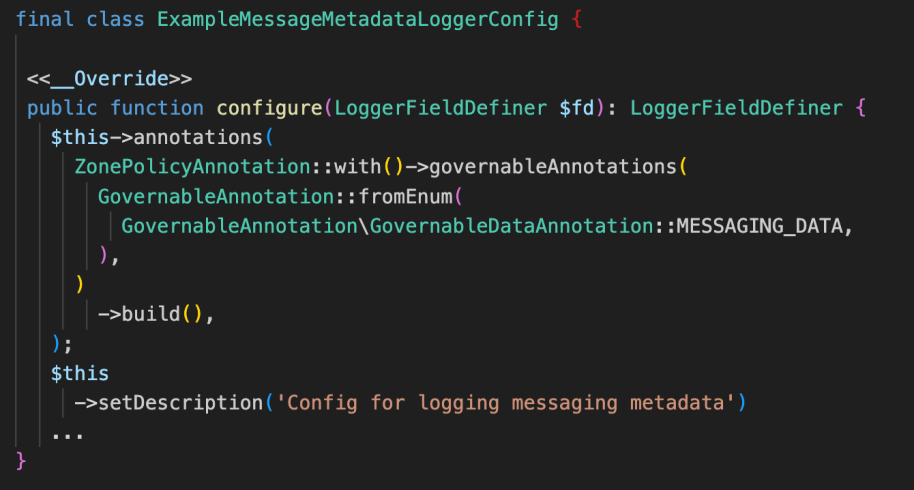Click the ellipsis placeholder line
Screen dimensions: 914x490
[68, 435]
